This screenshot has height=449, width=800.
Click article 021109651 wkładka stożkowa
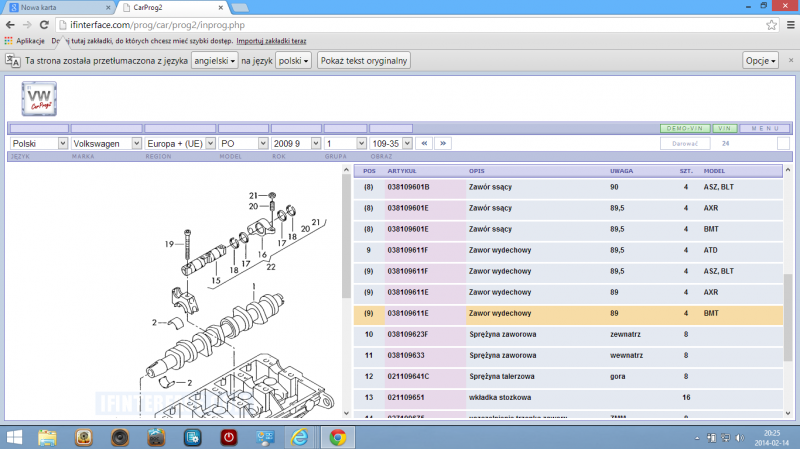pyautogui.click(x=406, y=397)
